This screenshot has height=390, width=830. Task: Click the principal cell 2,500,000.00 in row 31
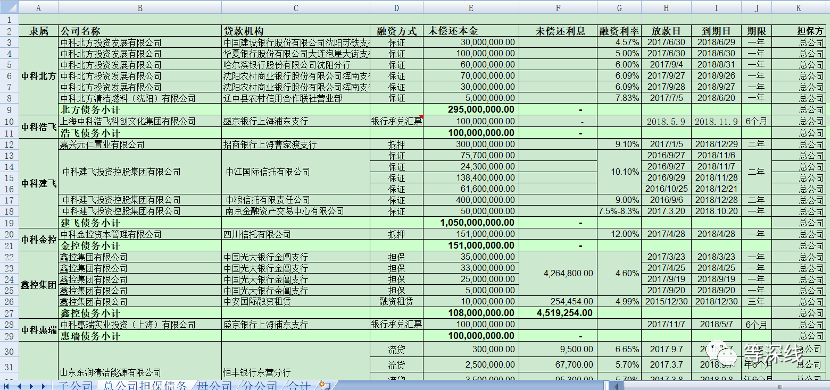[471, 365]
